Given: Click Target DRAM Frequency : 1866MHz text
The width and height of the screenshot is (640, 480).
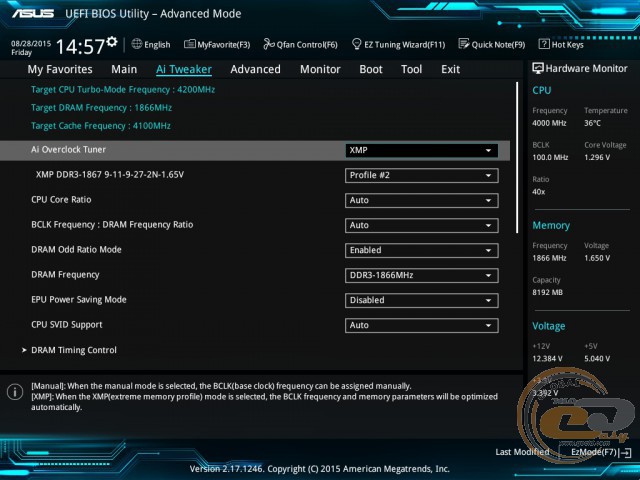Looking at the screenshot, I should point(101,108).
